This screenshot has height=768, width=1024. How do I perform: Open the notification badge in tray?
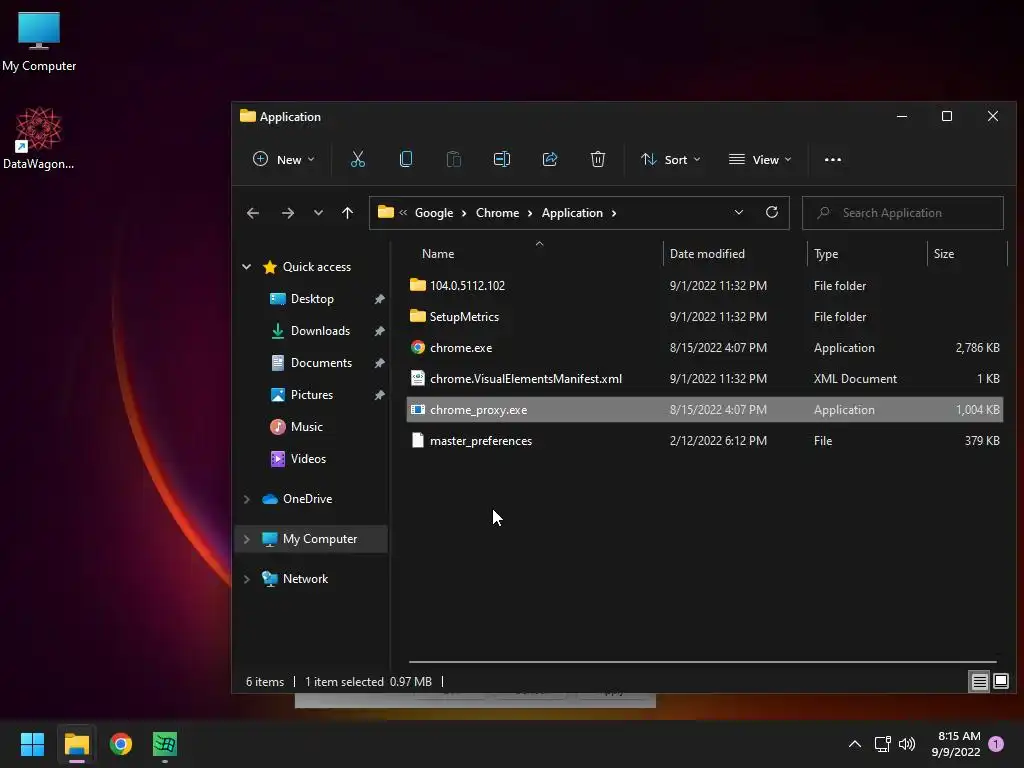click(996, 743)
